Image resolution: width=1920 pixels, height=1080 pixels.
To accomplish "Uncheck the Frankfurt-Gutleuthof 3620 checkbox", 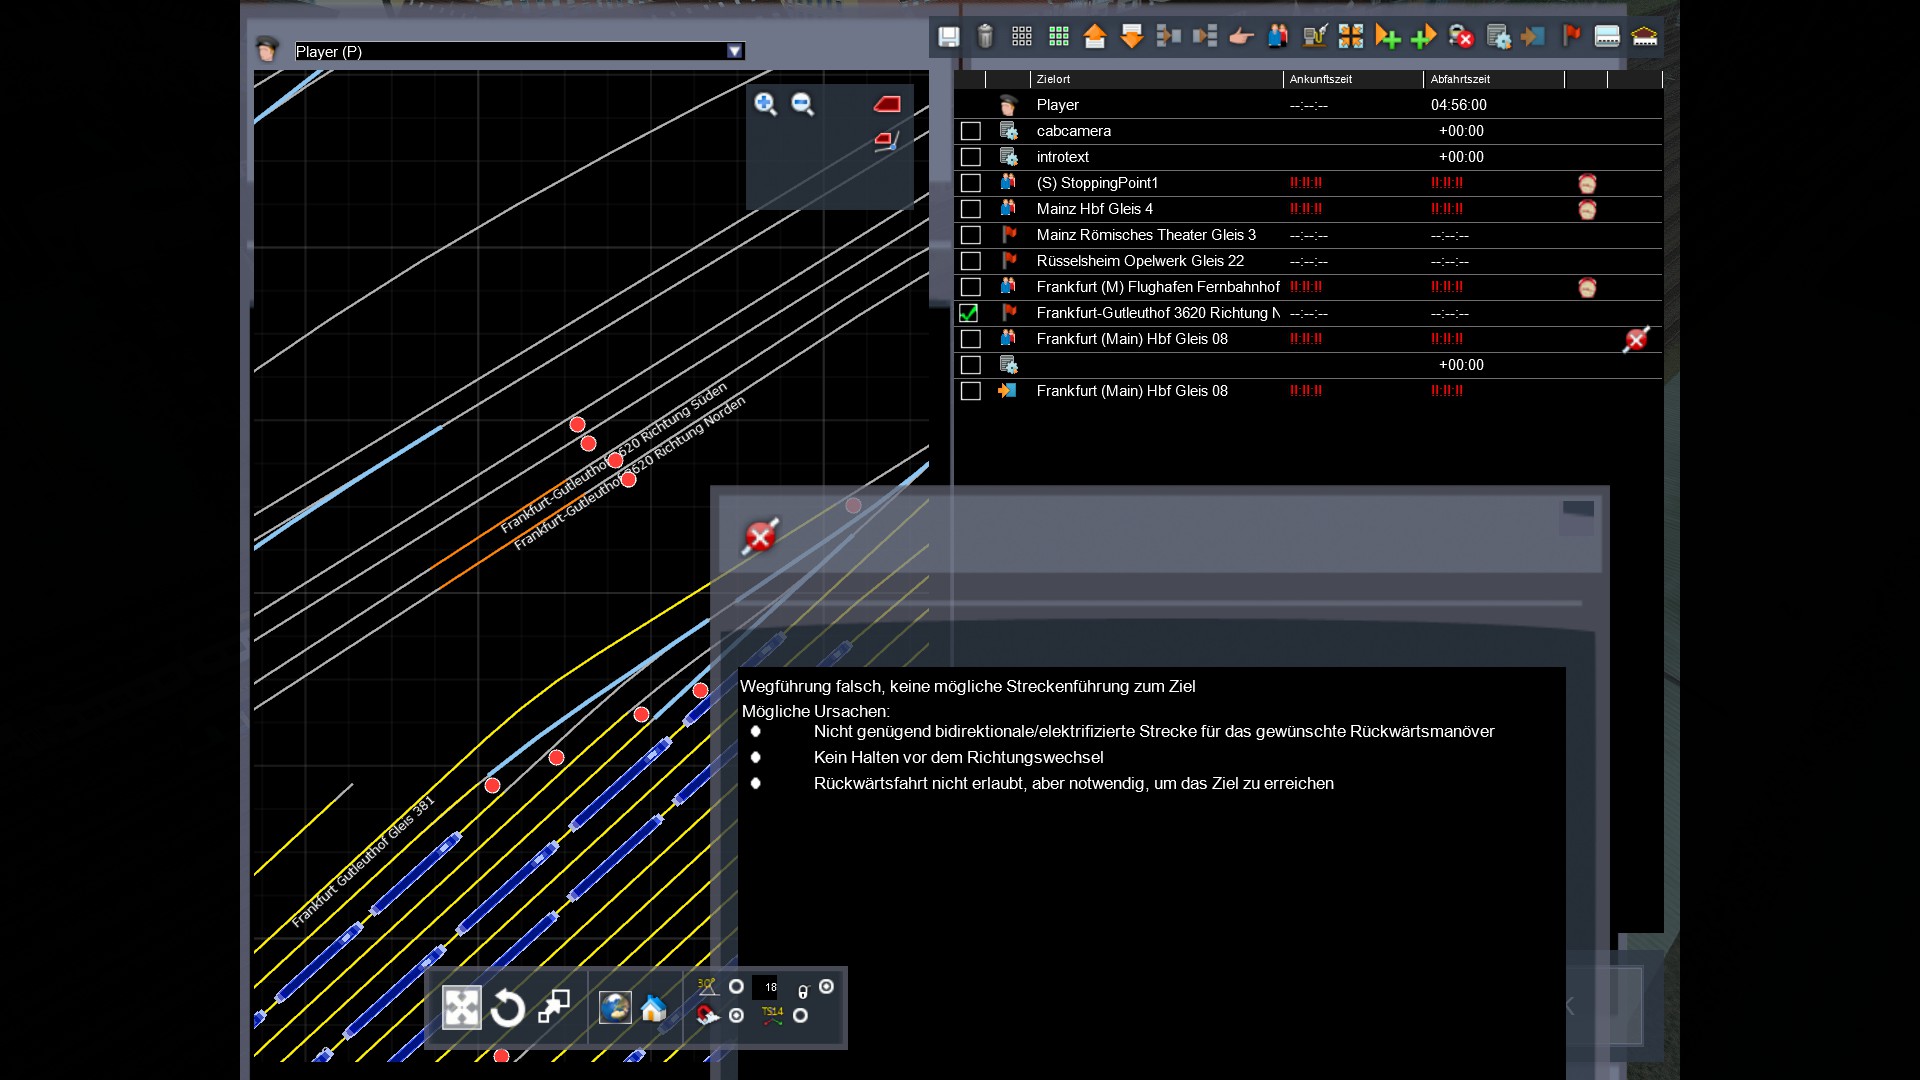I will click(x=969, y=313).
